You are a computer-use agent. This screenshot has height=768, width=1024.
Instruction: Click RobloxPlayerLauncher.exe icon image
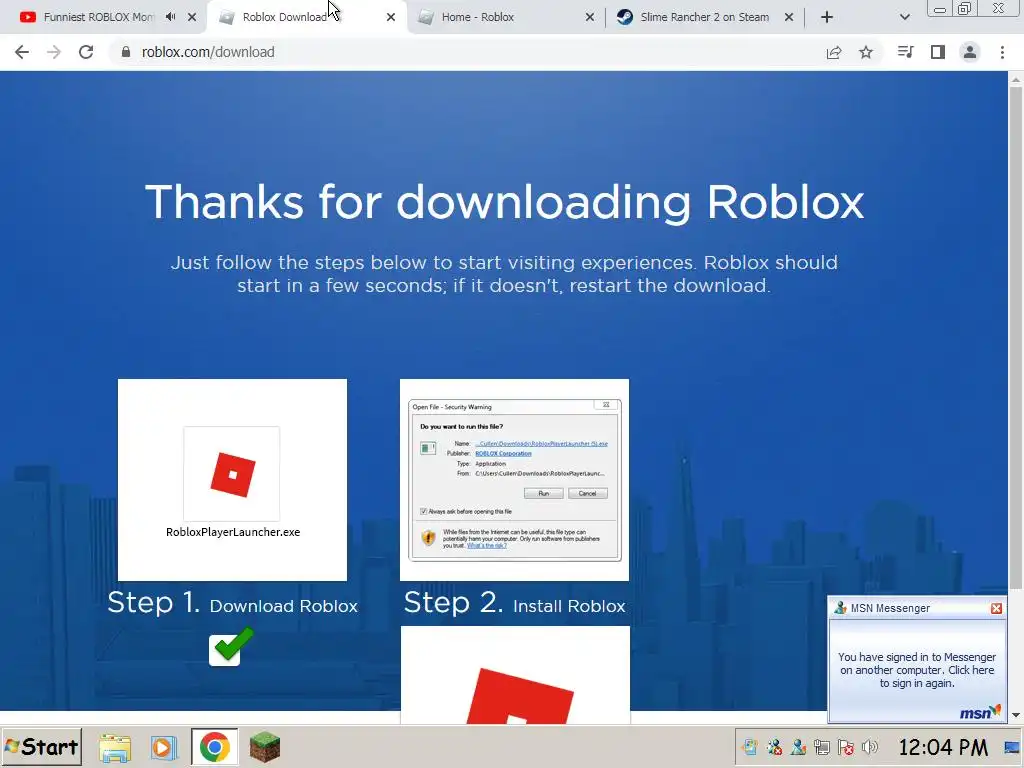(232, 474)
